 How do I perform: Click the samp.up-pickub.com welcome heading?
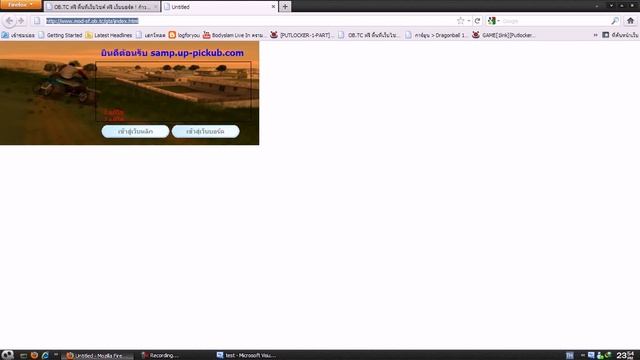[172, 53]
